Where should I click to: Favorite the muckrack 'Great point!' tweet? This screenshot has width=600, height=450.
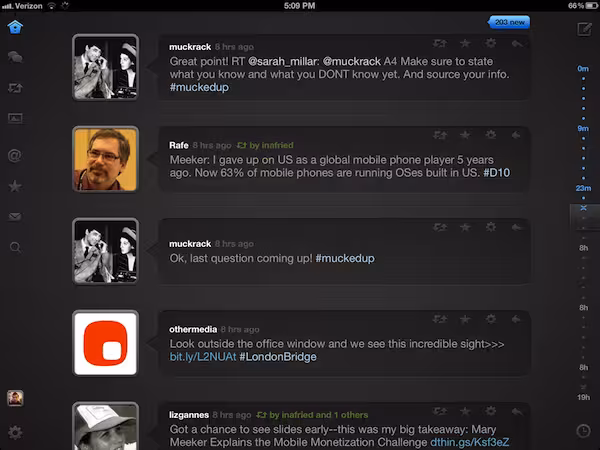click(x=465, y=43)
